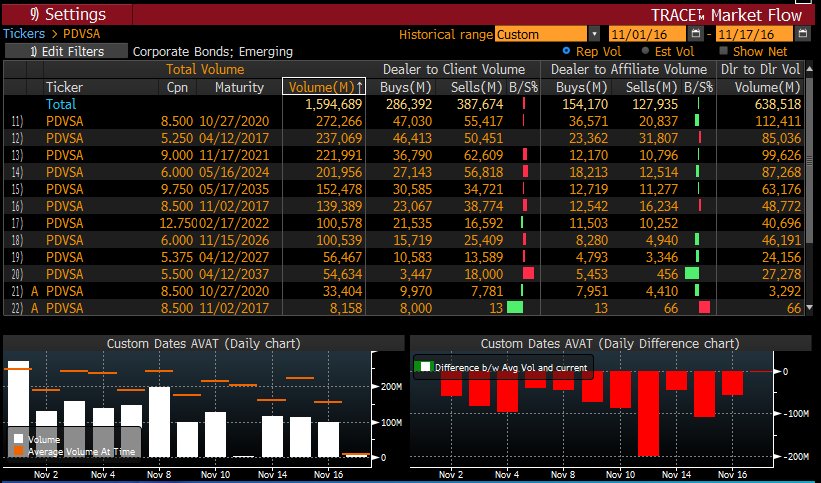Click total volume value 1,594,689
Image resolution: width=821 pixels, height=483 pixels.
coord(334,104)
